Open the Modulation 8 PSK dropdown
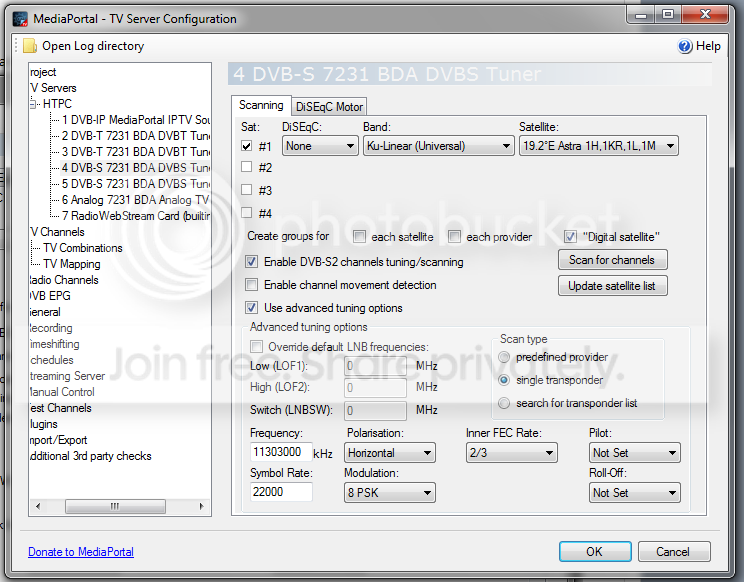The image size is (744, 582). click(390, 492)
